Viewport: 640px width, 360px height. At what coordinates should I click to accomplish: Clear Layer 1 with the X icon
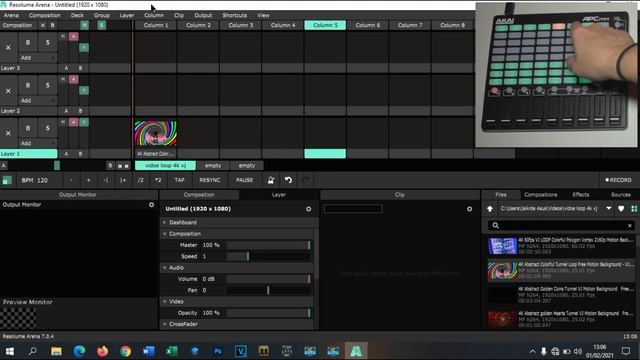pyautogui.click(x=8, y=133)
